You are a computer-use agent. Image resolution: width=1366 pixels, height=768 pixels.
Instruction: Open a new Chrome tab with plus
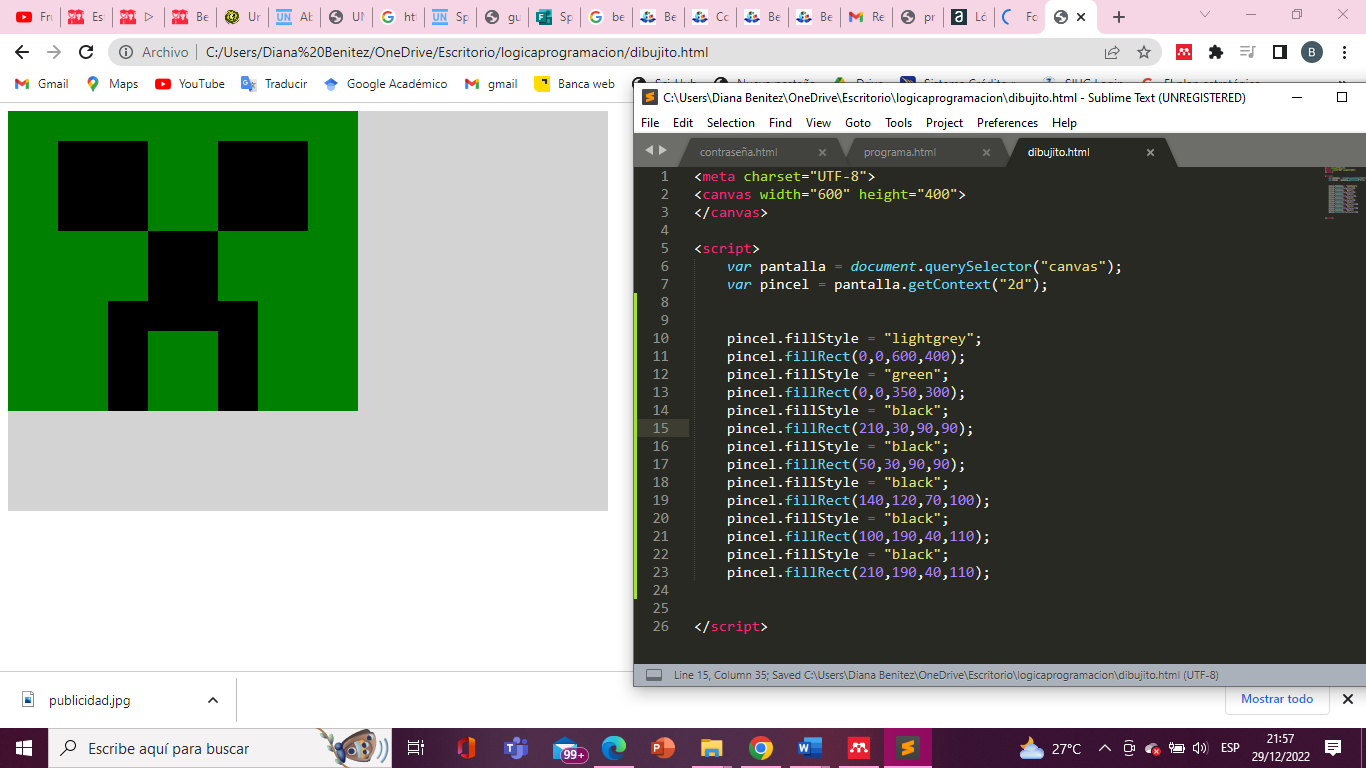click(x=1119, y=17)
